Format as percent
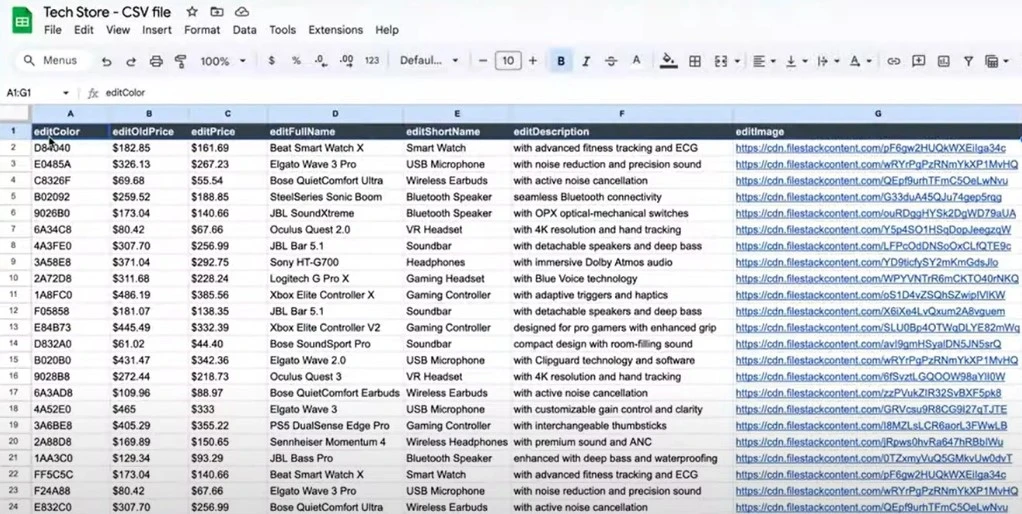This screenshot has width=1022, height=514. tap(296, 61)
